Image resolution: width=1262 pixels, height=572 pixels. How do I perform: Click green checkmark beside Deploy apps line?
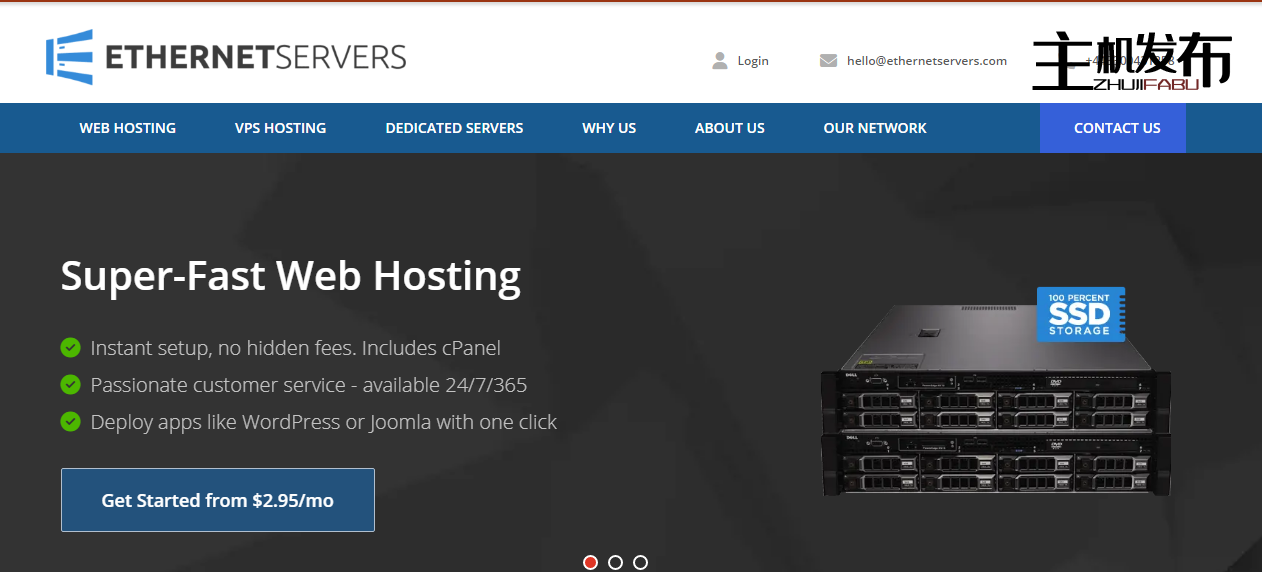click(70, 421)
